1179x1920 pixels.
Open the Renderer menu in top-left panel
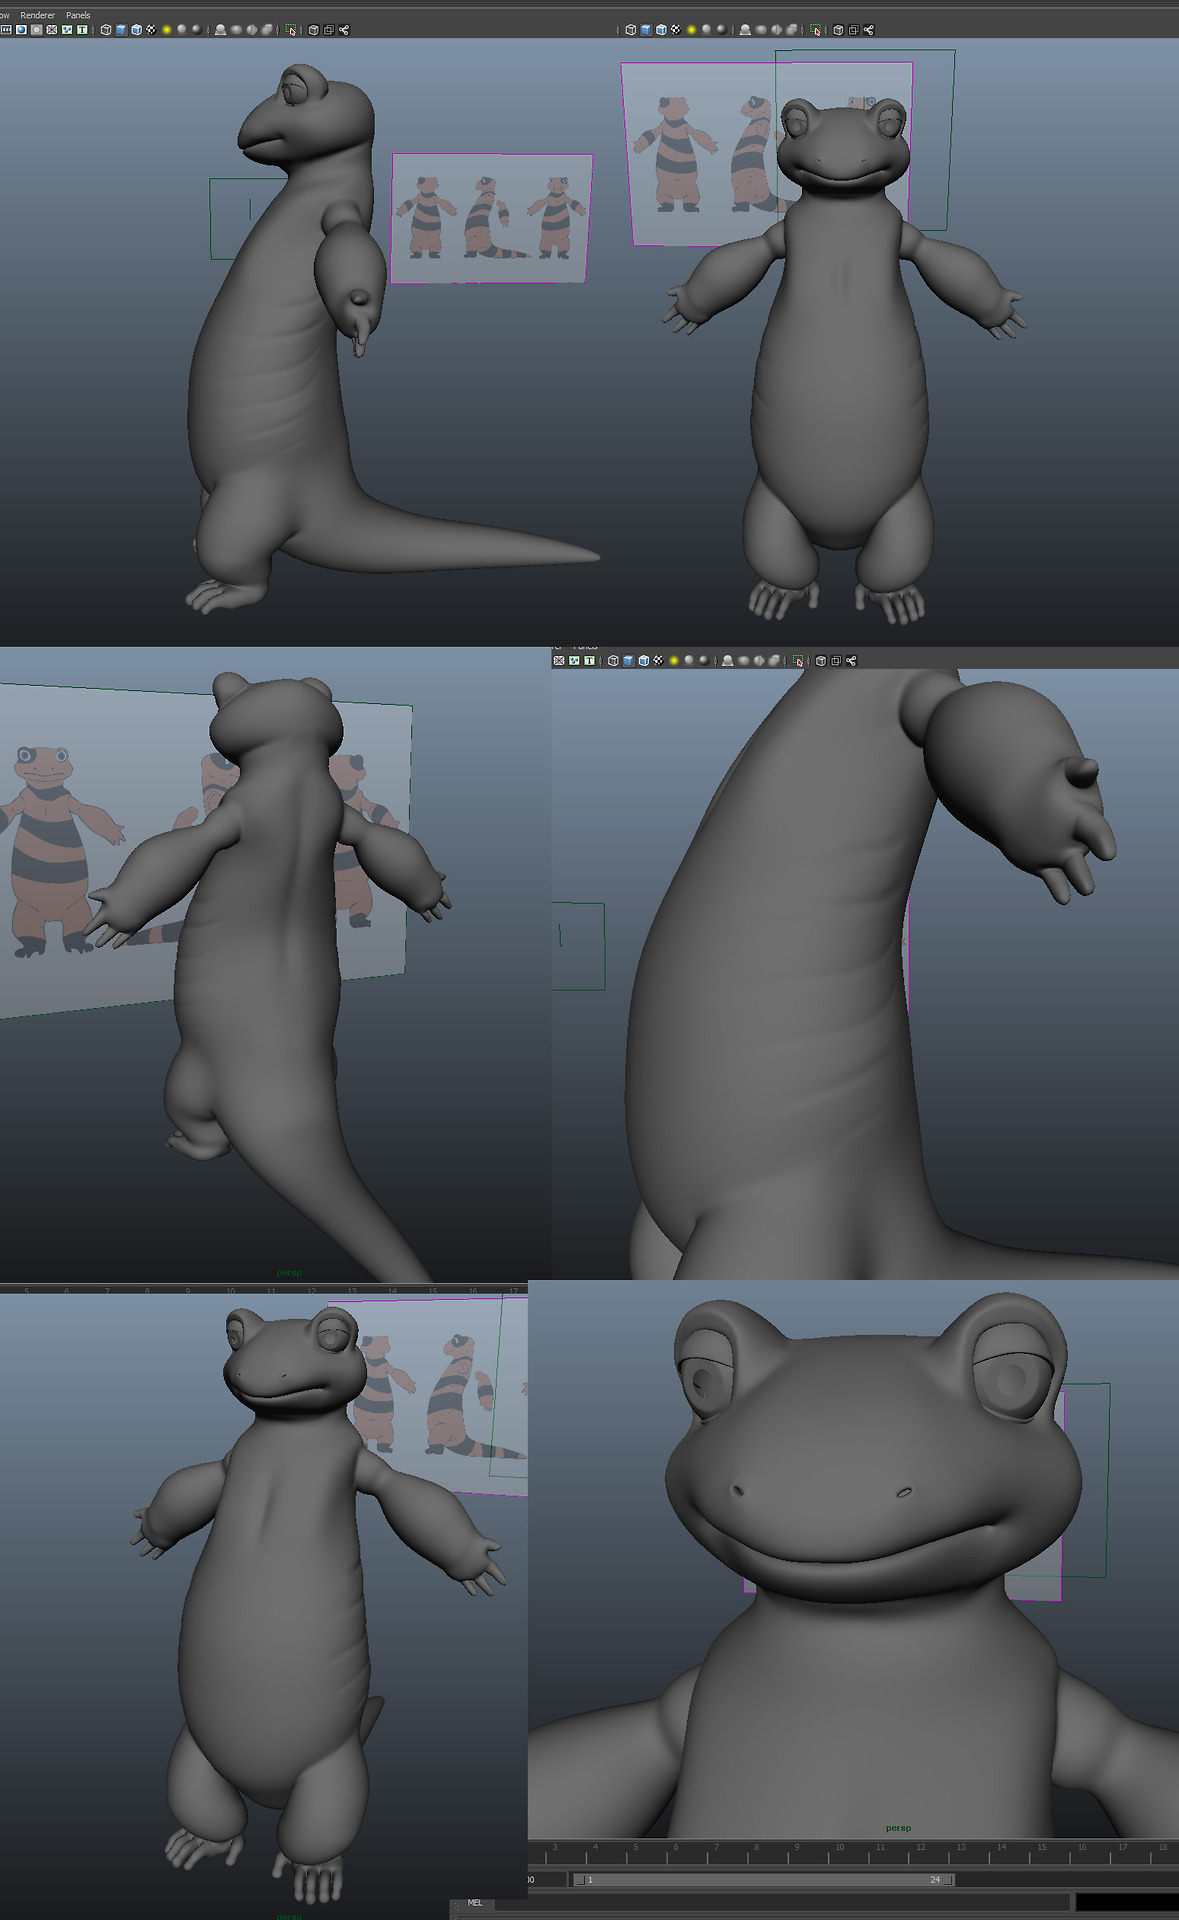tap(38, 15)
